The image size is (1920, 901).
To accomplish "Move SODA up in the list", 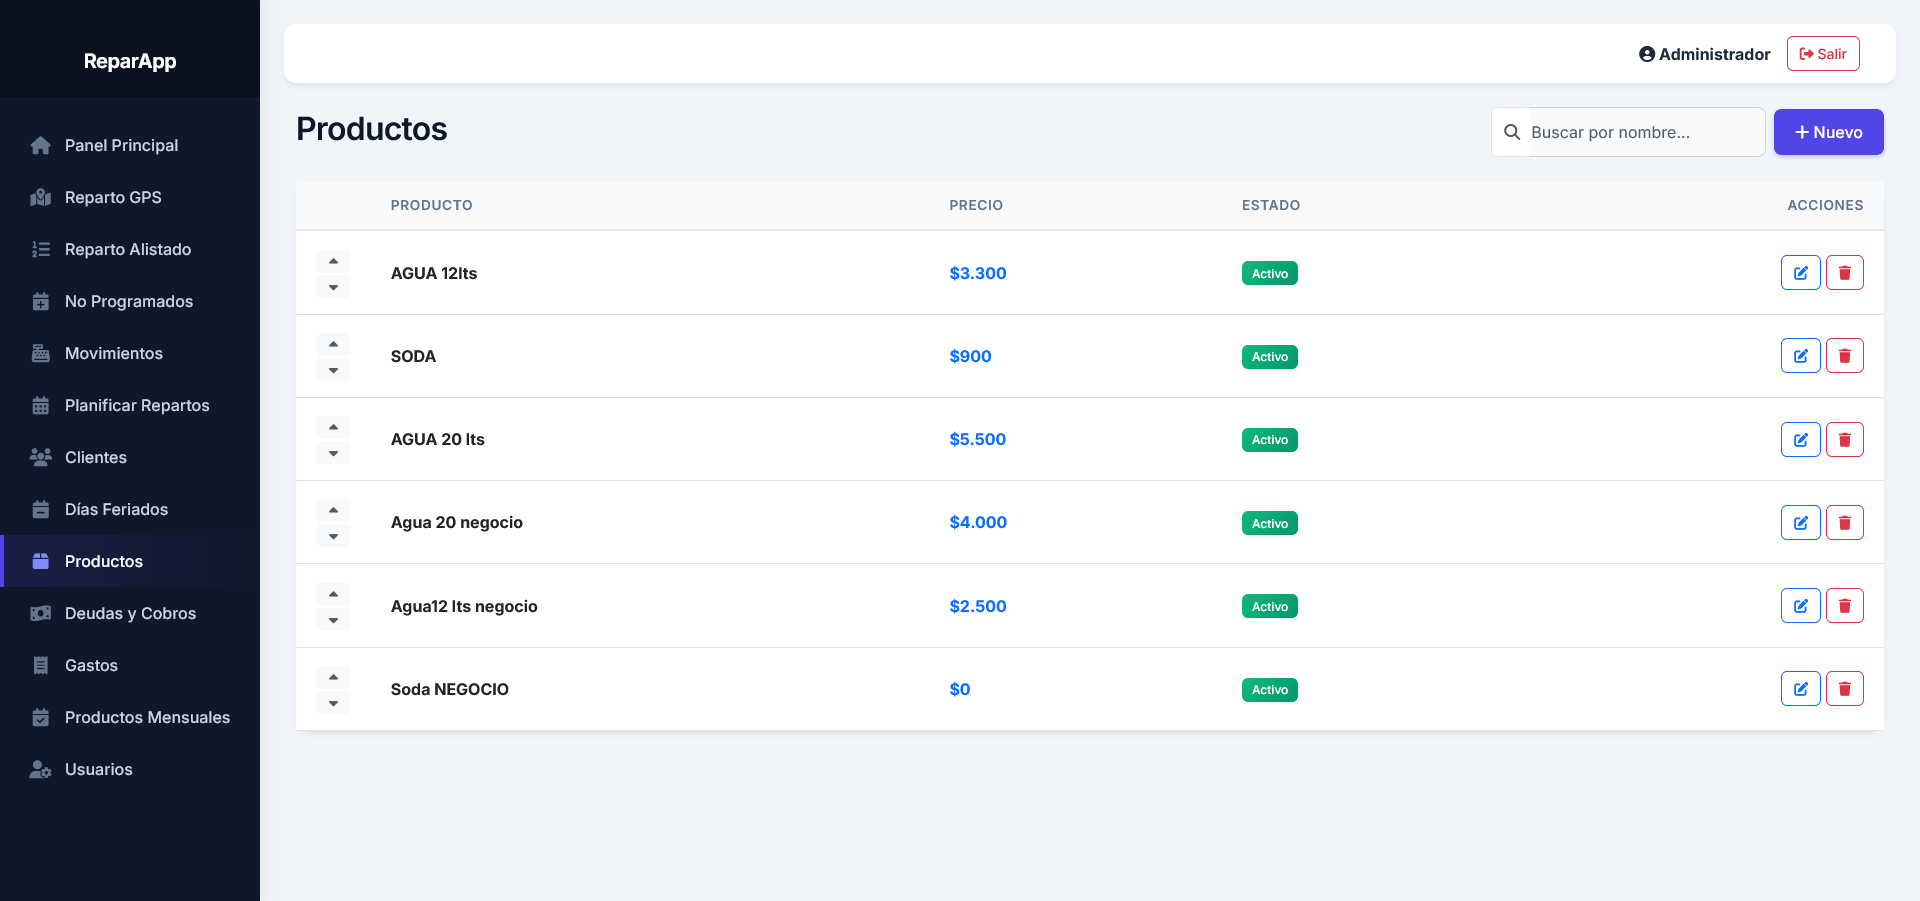I will point(333,344).
